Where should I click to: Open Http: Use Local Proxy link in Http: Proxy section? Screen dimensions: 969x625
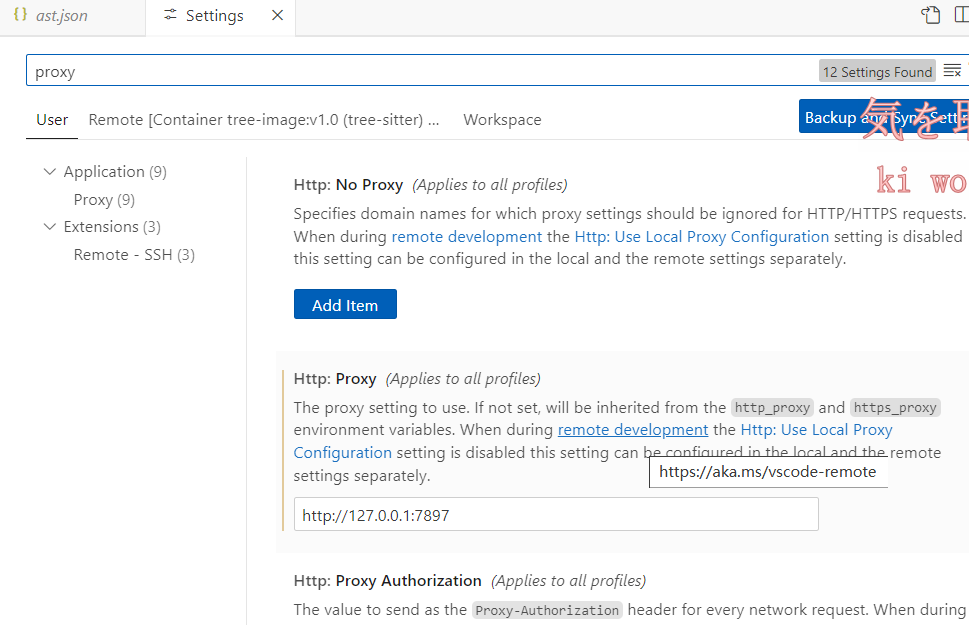tap(816, 430)
